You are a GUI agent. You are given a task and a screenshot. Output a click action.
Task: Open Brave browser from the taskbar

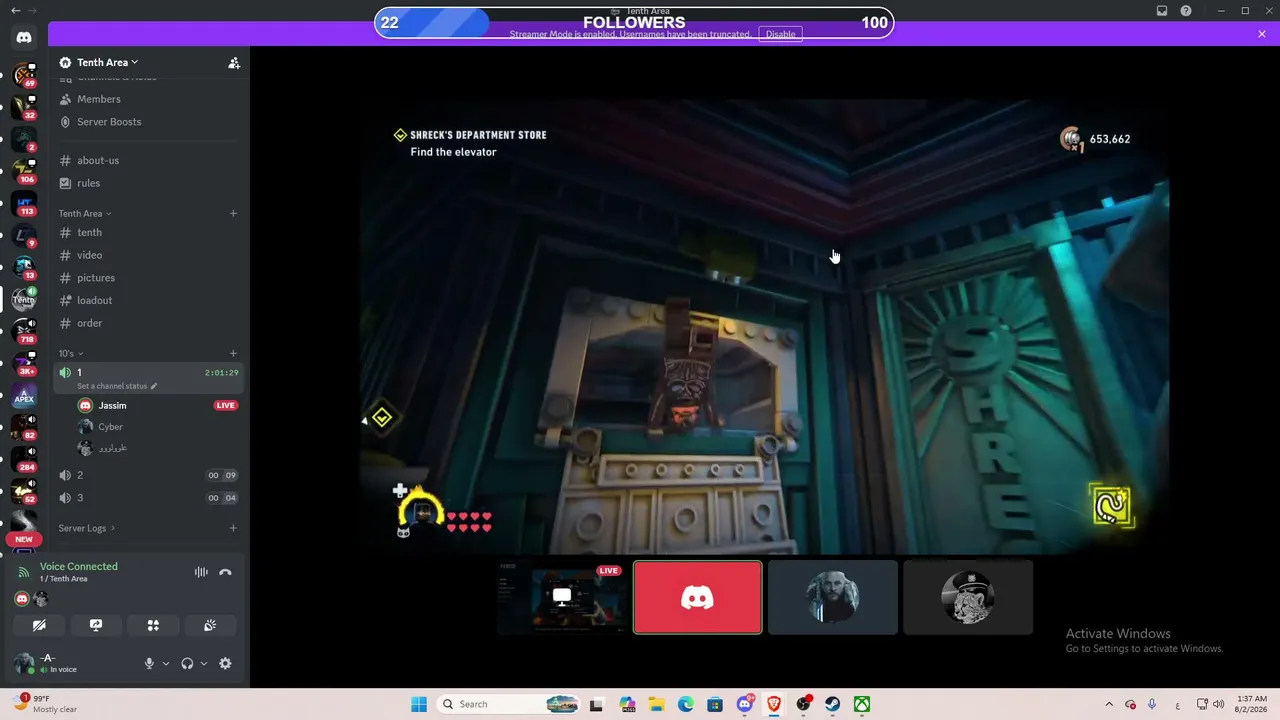point(774,704)
